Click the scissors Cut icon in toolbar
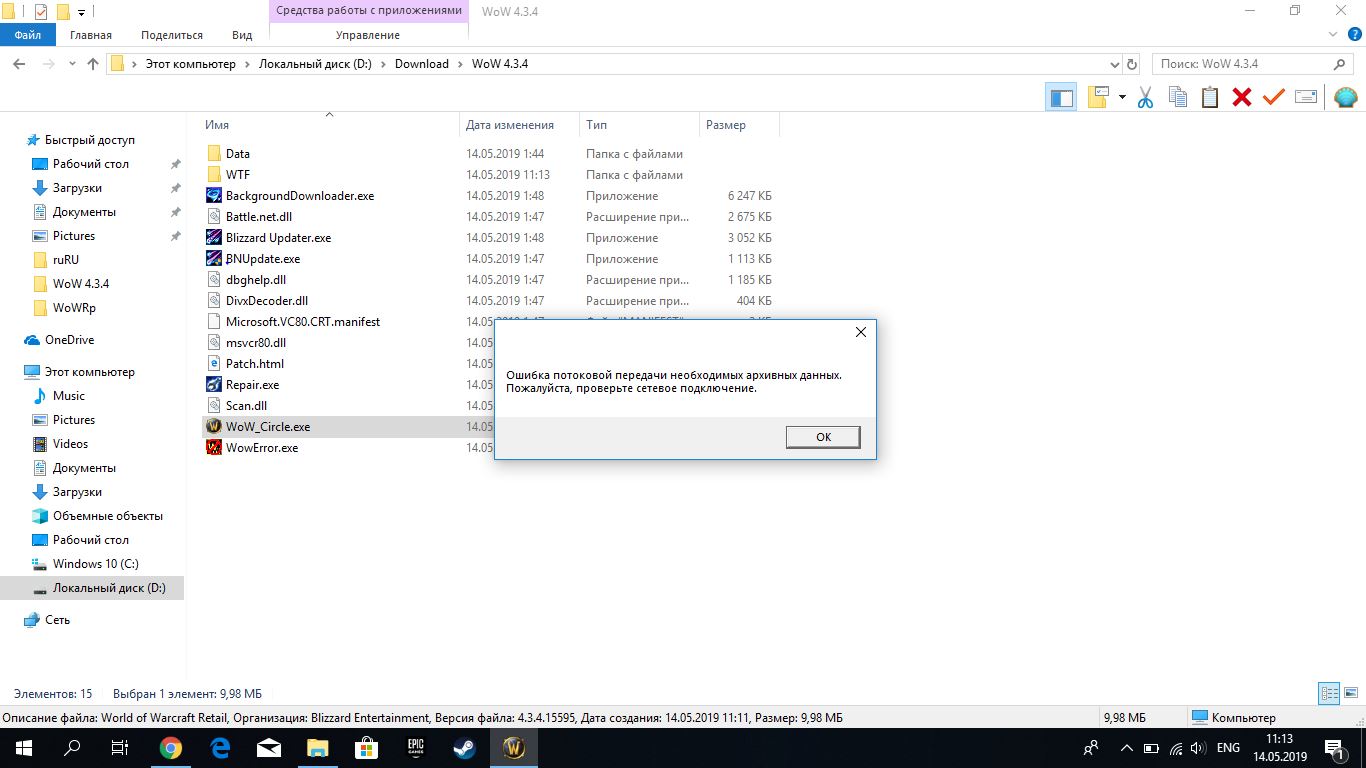 tap(1146, 97)
